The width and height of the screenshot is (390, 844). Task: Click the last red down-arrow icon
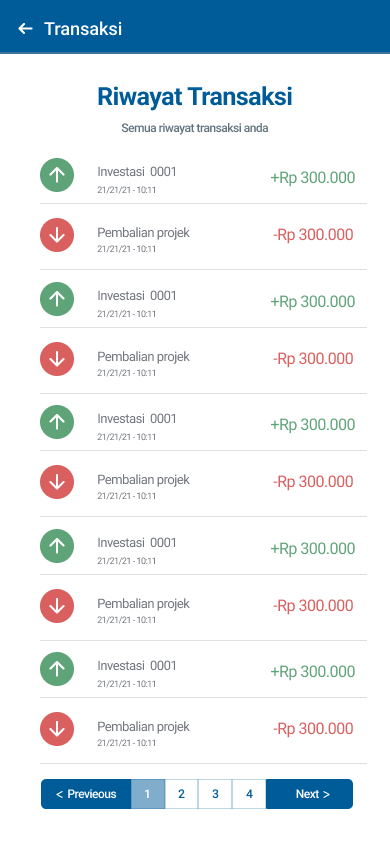pos(57,729)
